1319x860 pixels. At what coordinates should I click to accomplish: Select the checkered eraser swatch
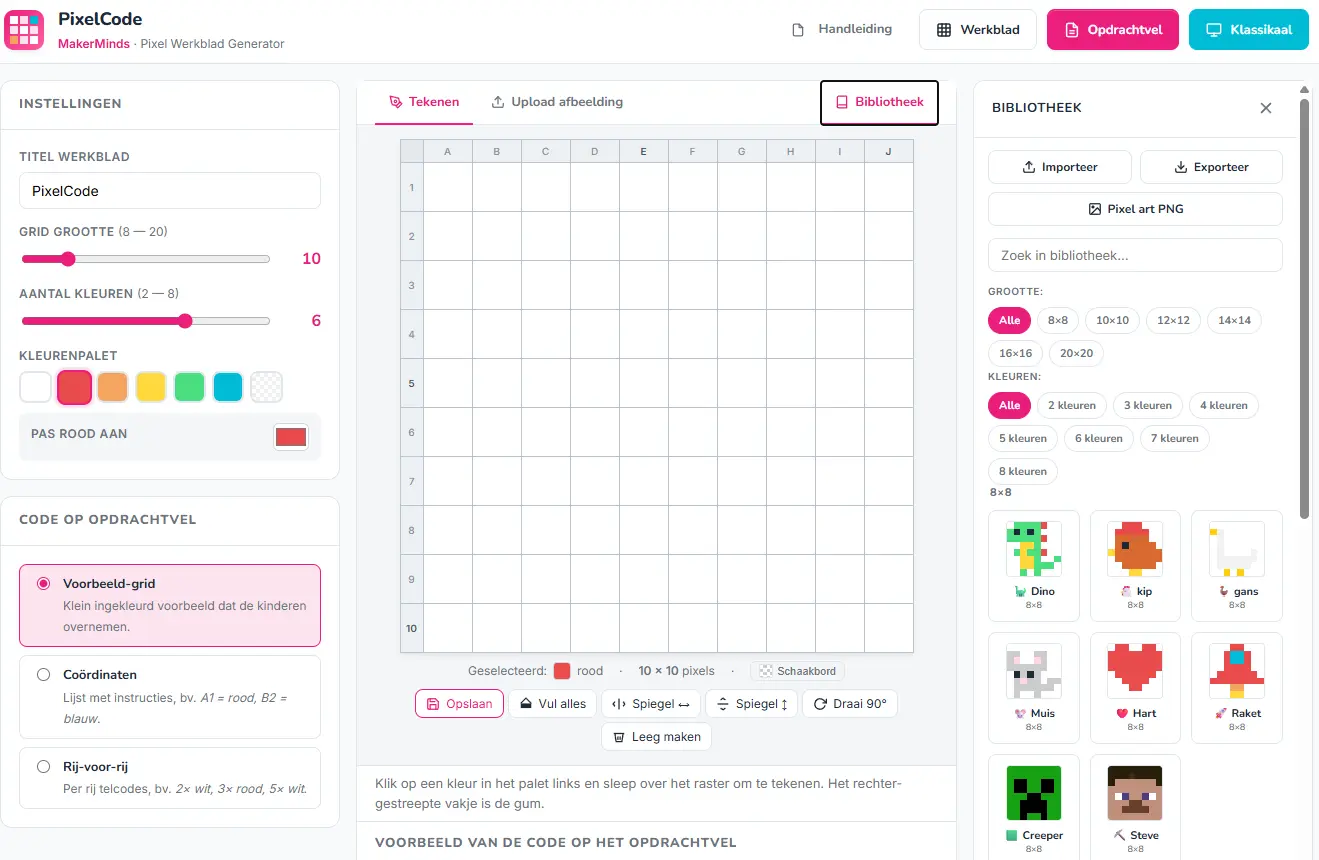click(266, 387)
